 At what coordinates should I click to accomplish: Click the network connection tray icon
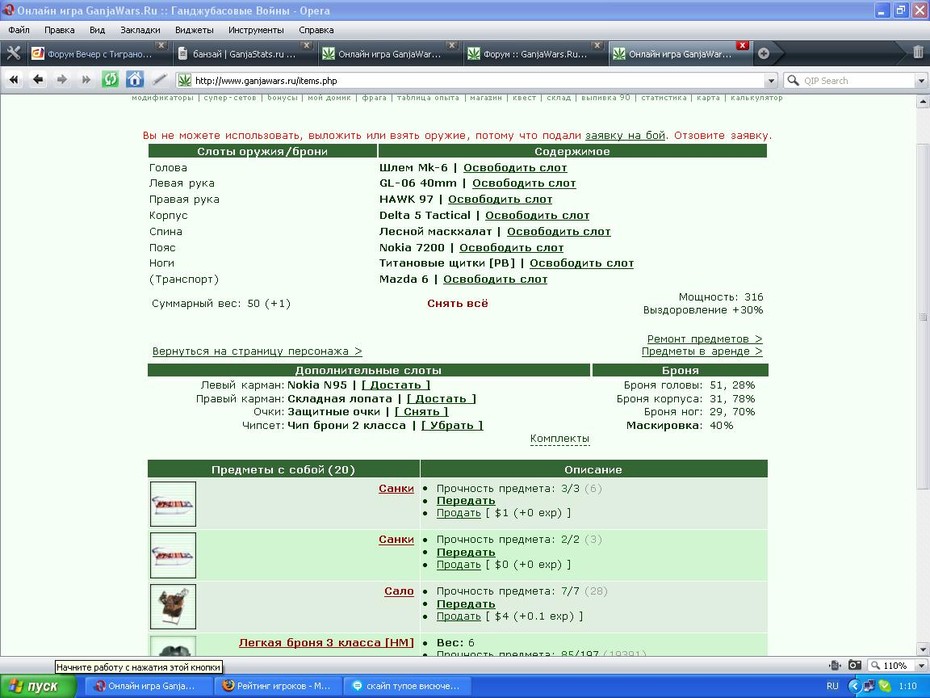click(x=869, y=686)
